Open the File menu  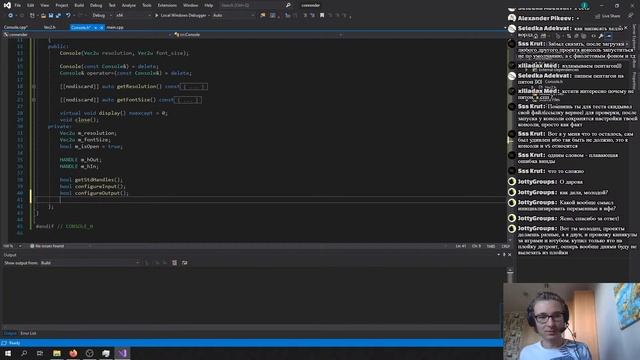18,5
